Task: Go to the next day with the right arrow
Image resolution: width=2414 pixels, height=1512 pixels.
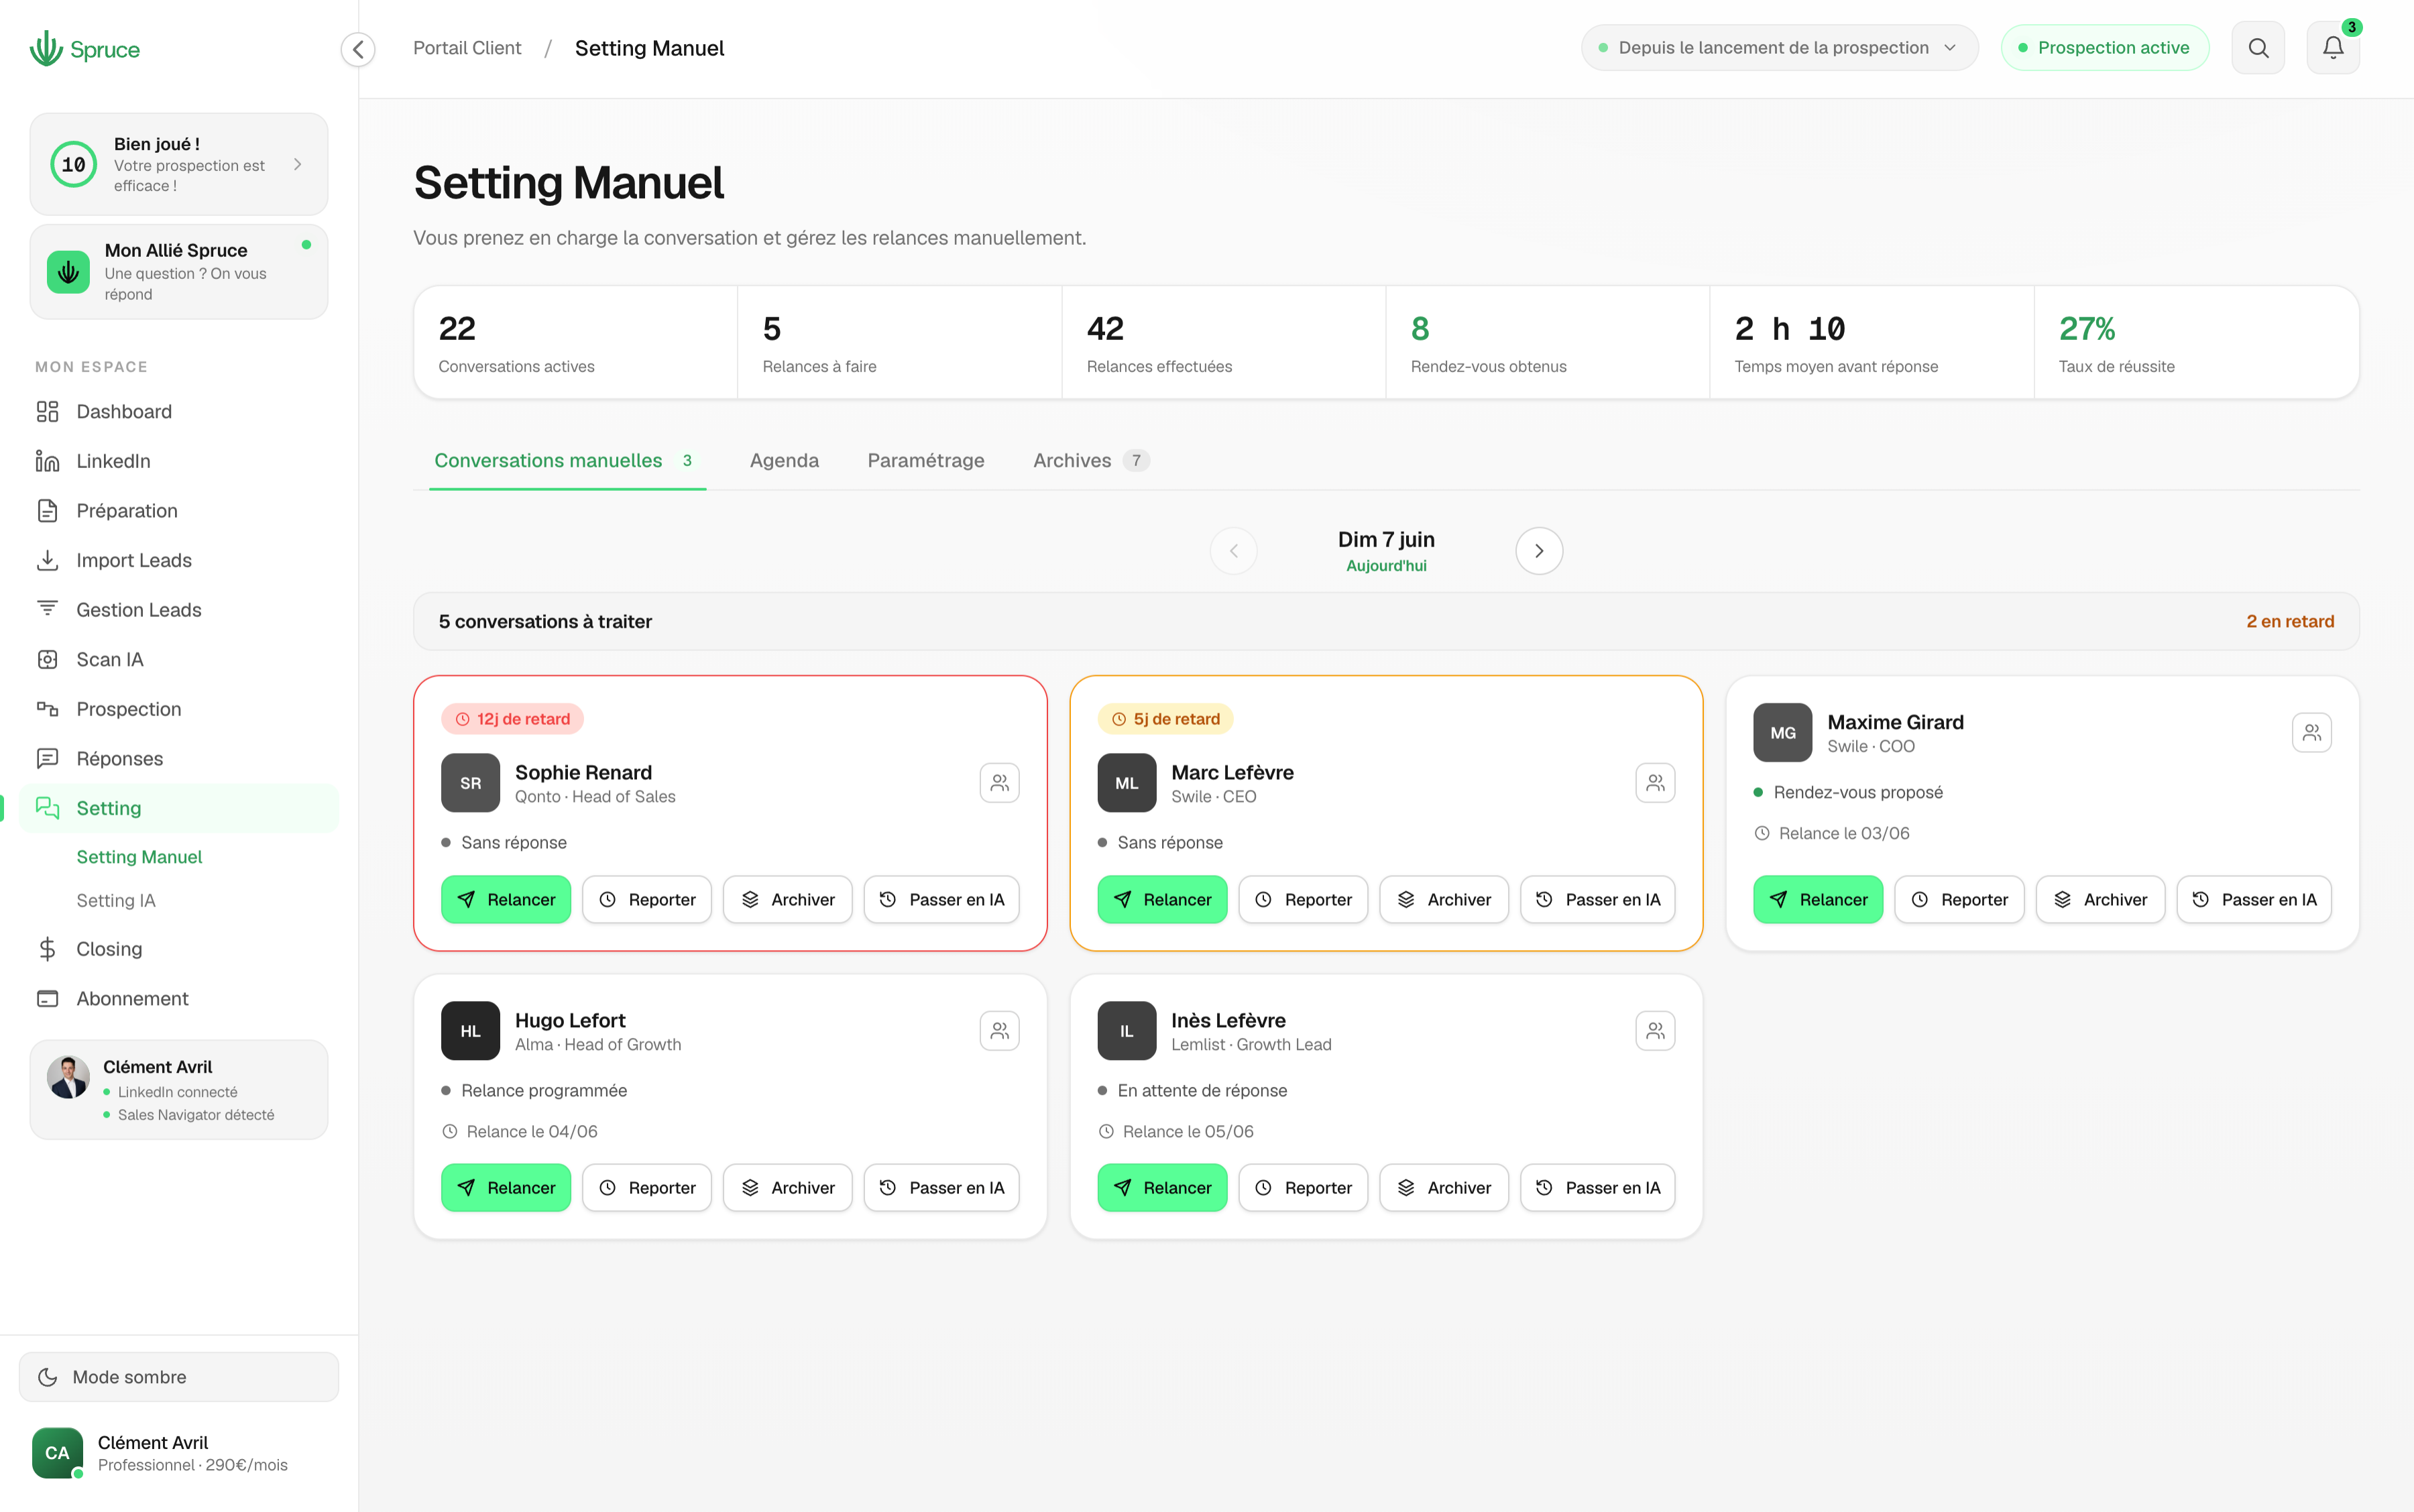Action: pyautogui.click(x=1539, y=551)
